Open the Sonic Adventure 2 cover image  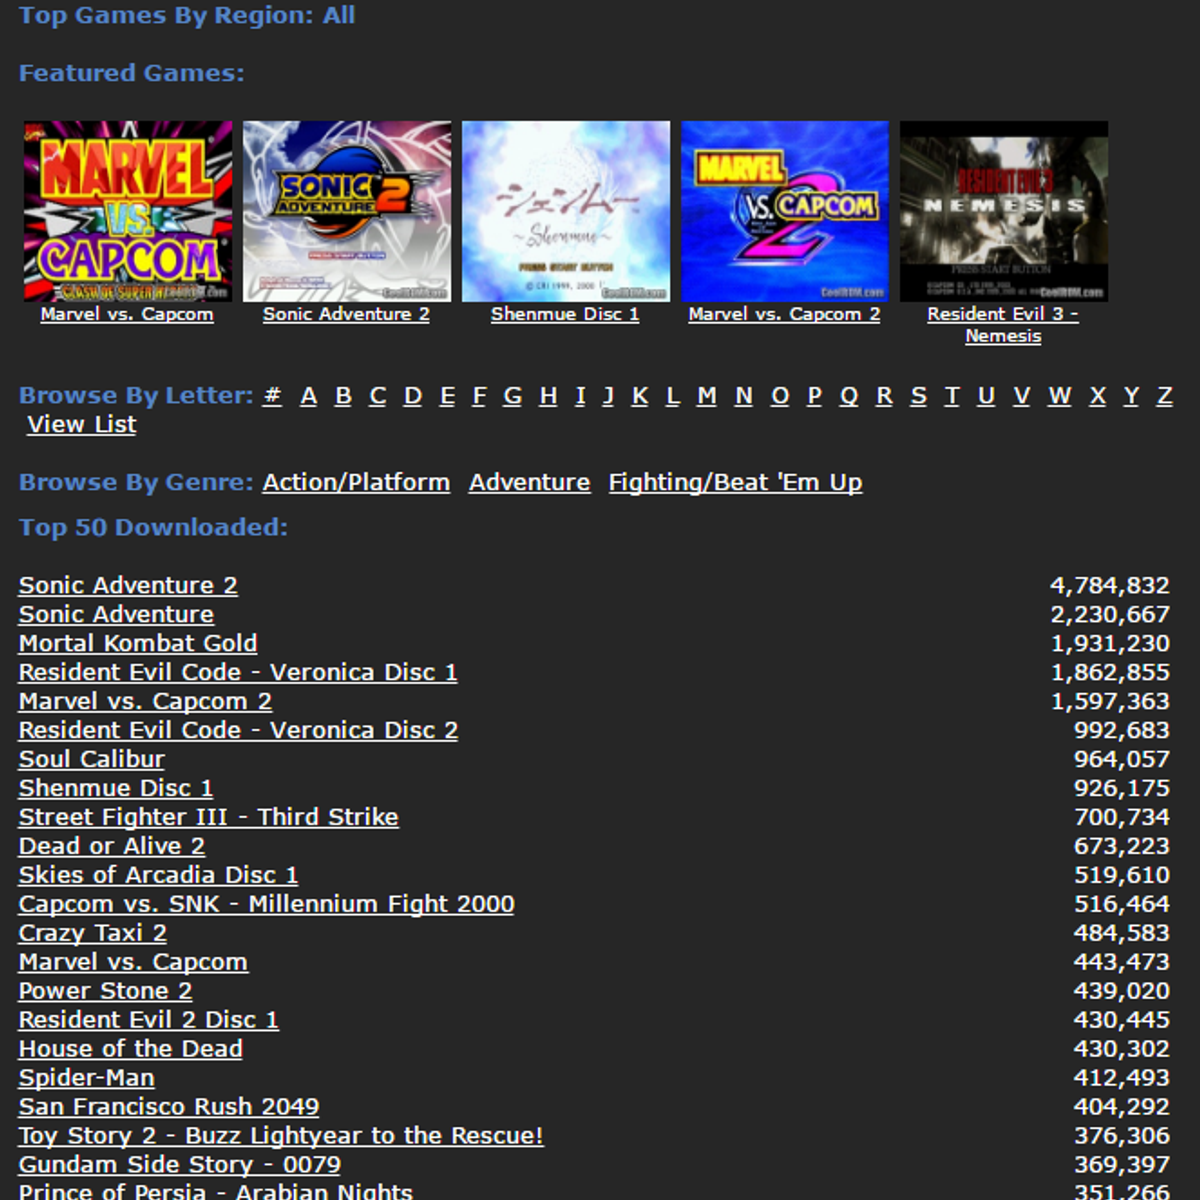point(347,211)
